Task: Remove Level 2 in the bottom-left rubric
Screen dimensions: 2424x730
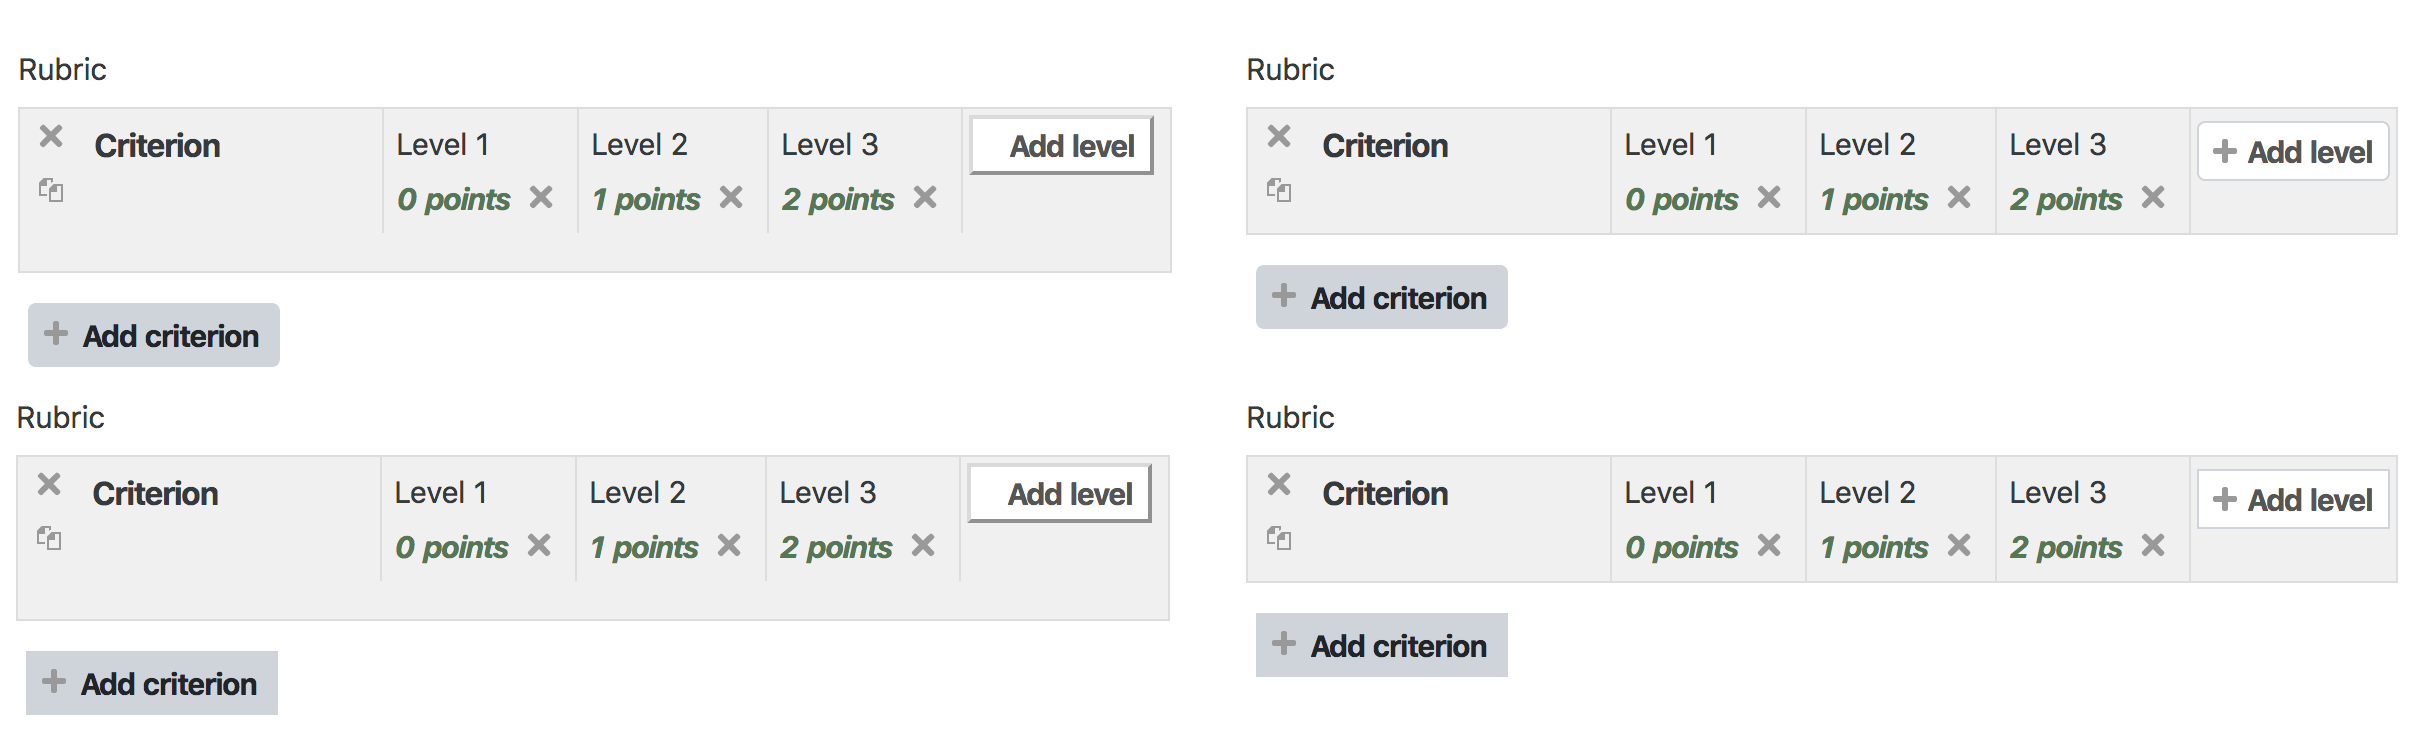Action: (729, 545)
